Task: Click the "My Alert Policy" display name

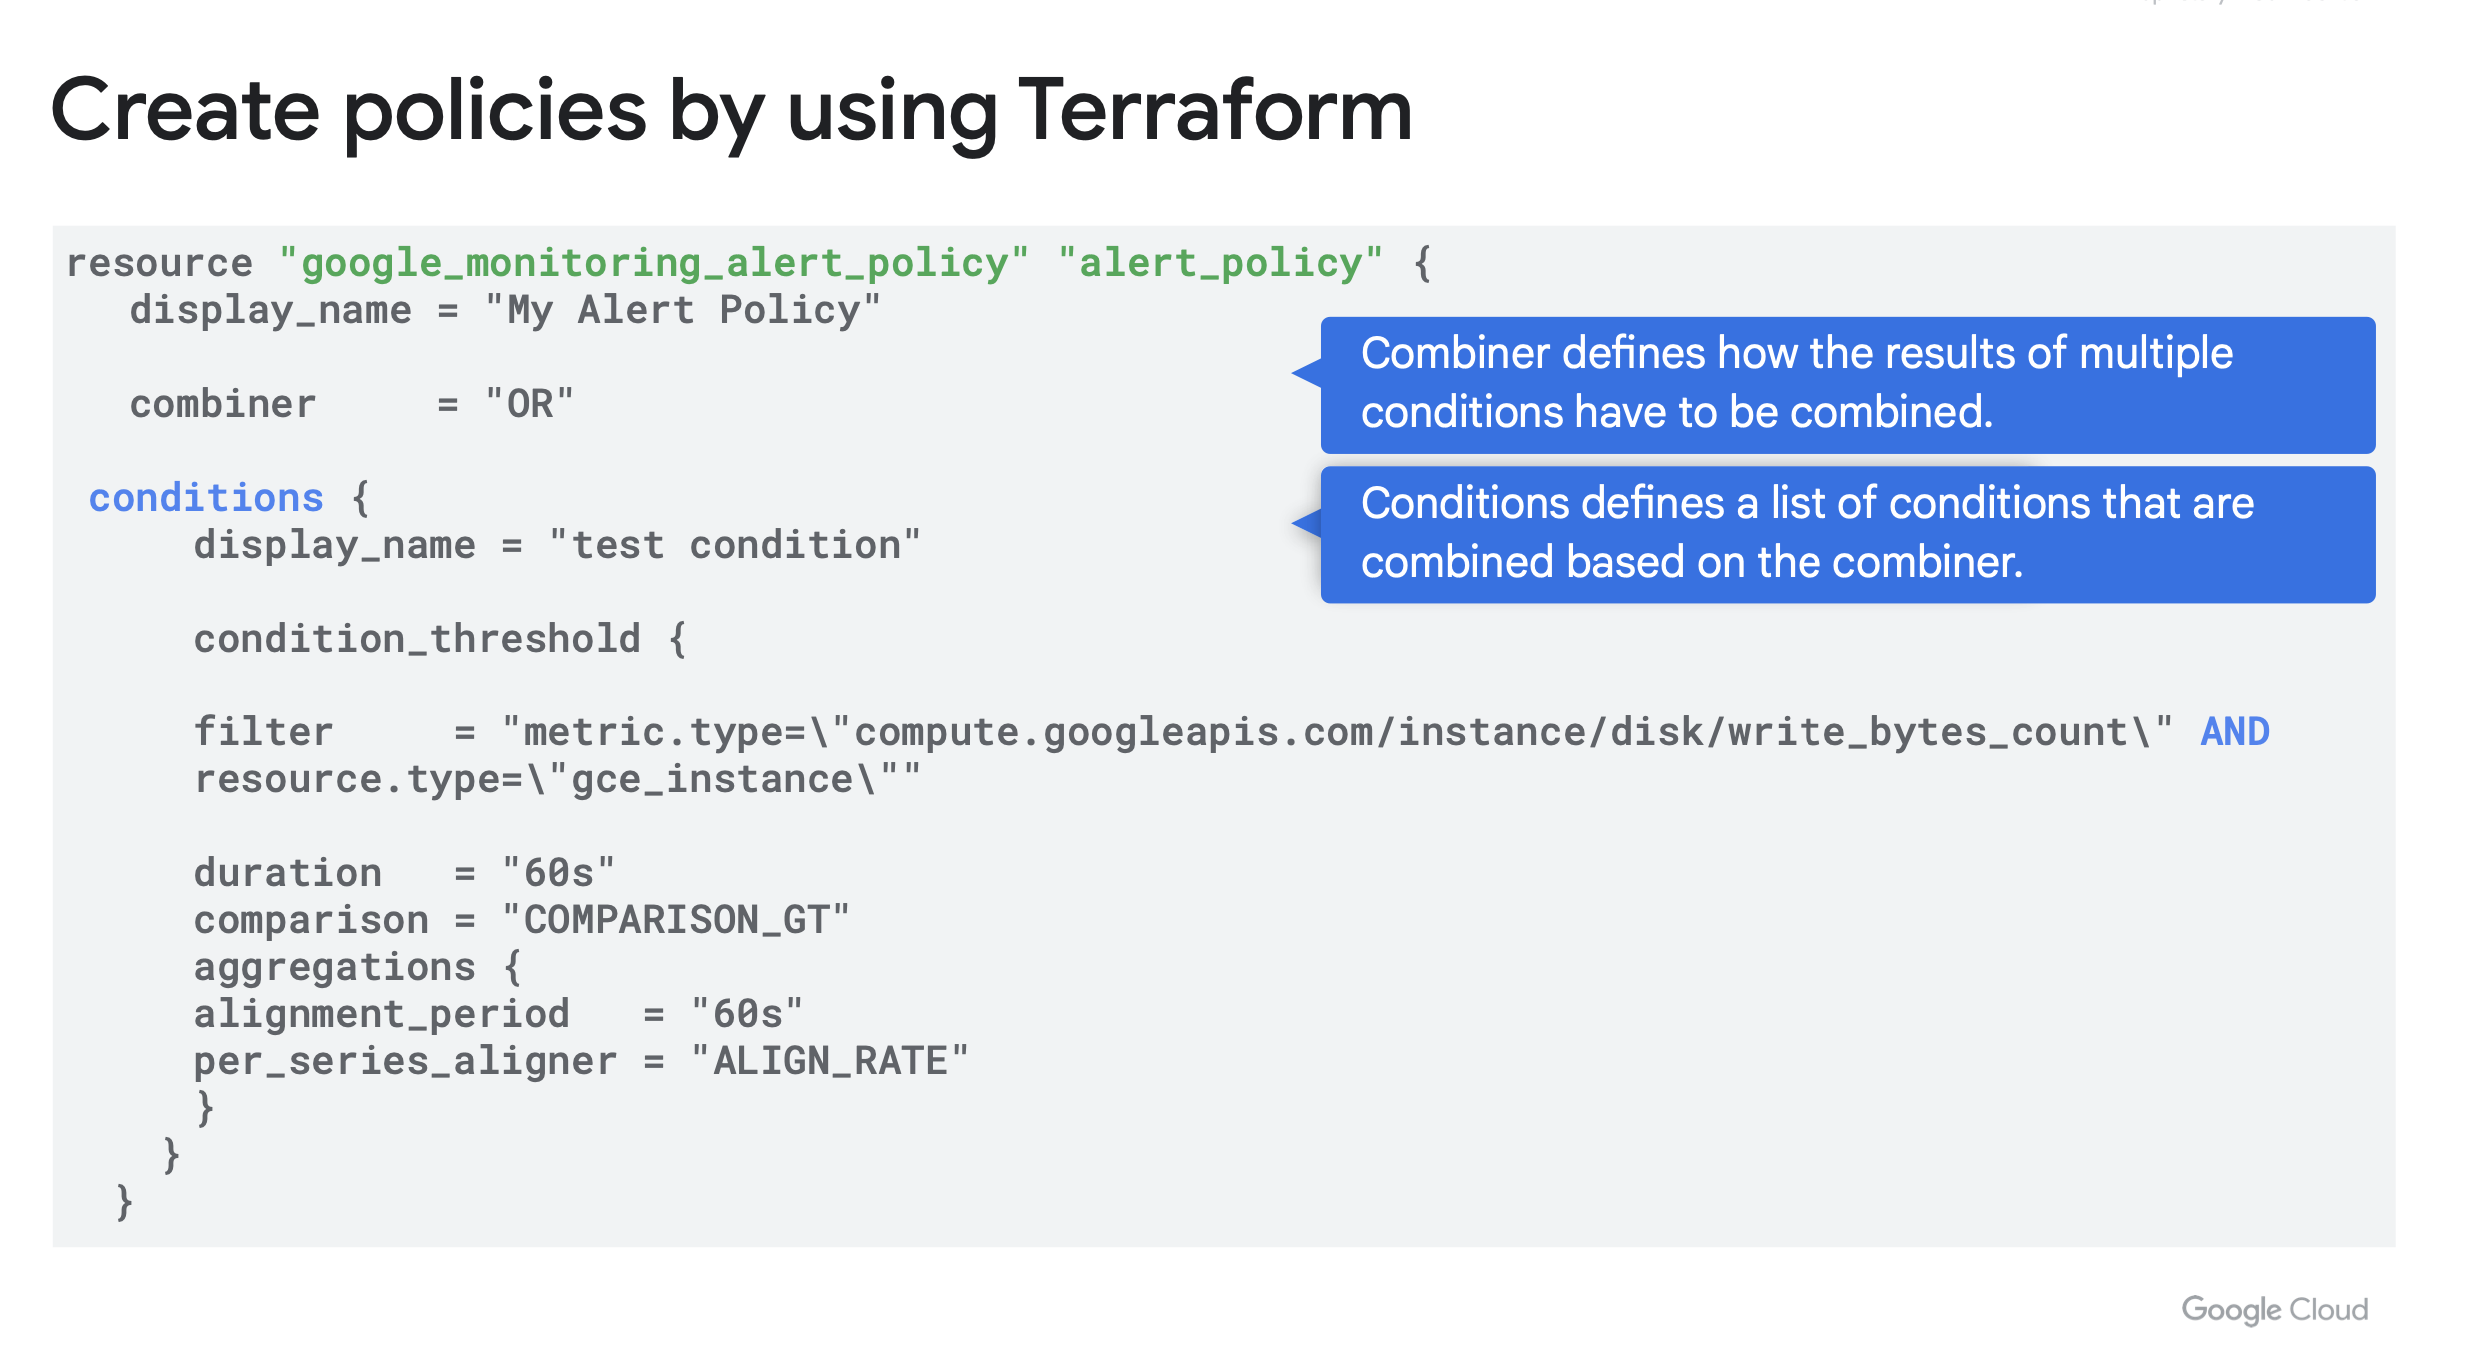Action: coord(682,310)
